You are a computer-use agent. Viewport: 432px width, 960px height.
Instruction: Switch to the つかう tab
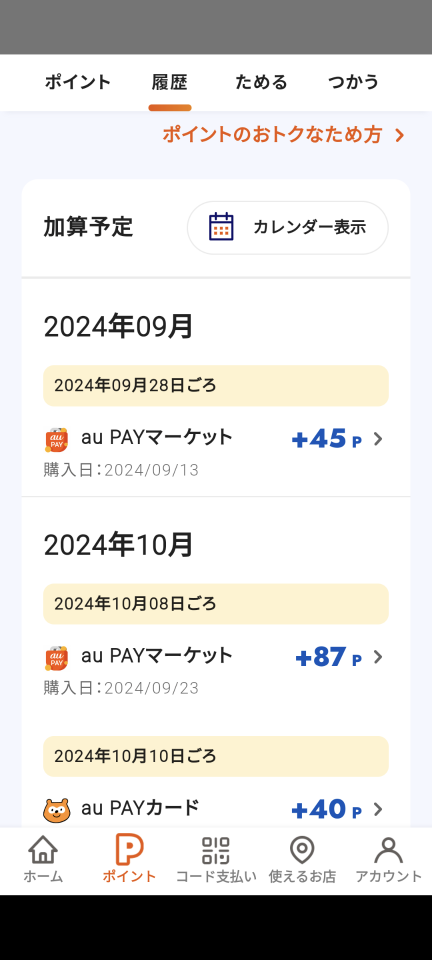click(353, 82)
